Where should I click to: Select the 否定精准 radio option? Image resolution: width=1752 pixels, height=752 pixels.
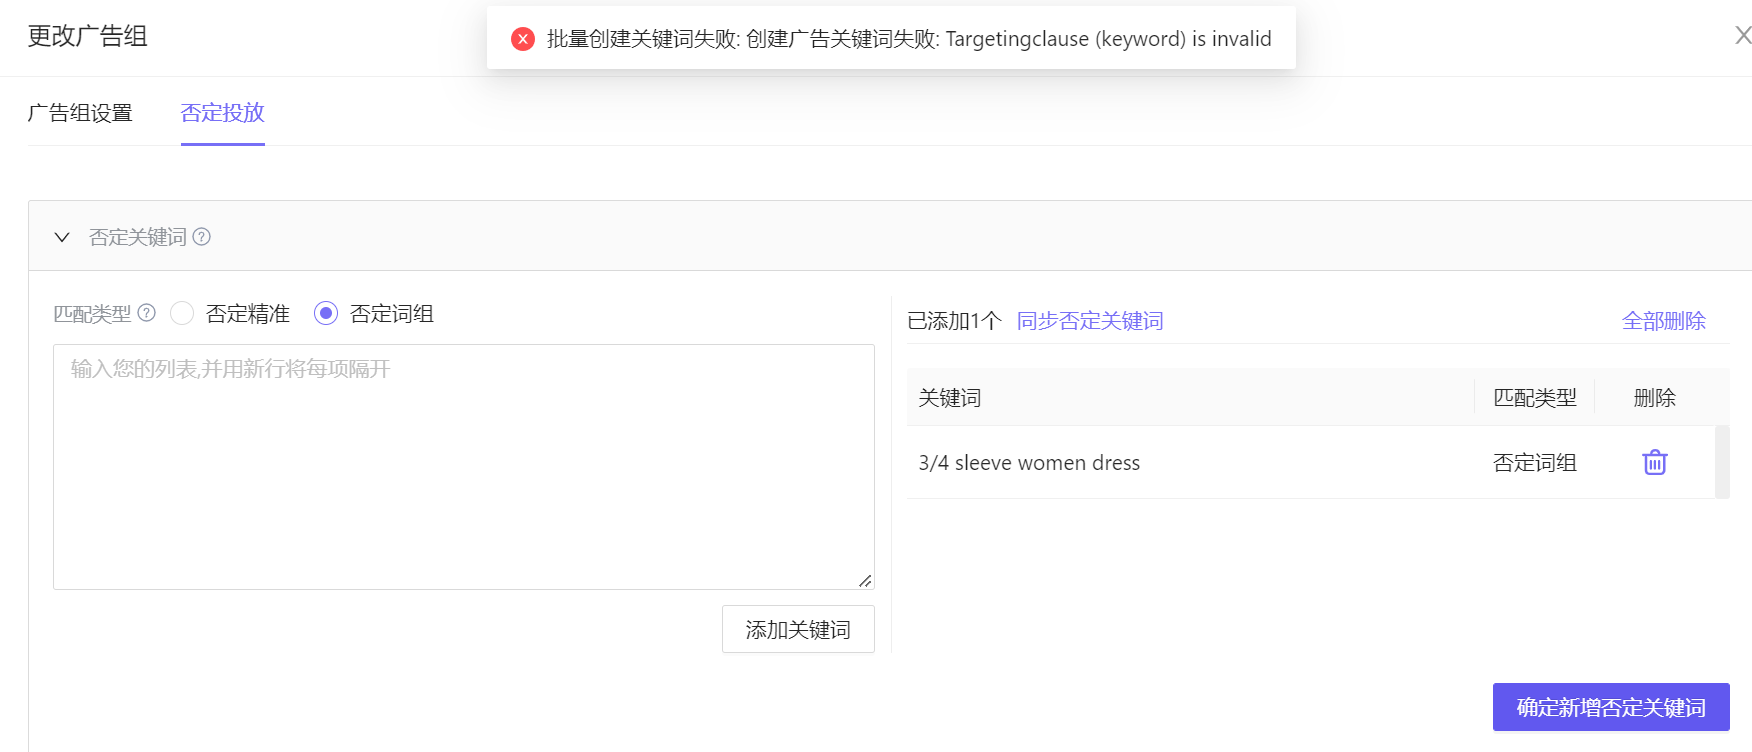(182, 313)
